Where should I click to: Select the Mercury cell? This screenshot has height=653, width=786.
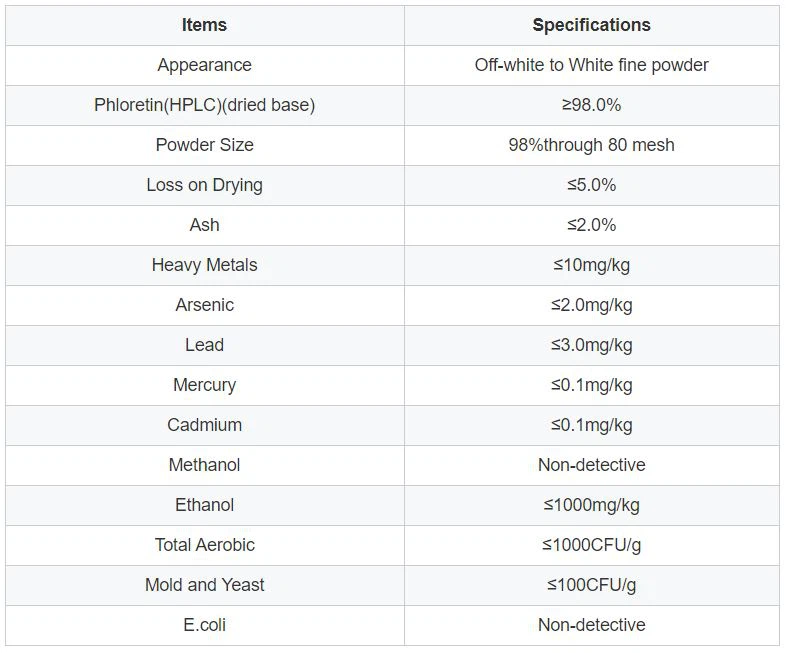[204, 385]
